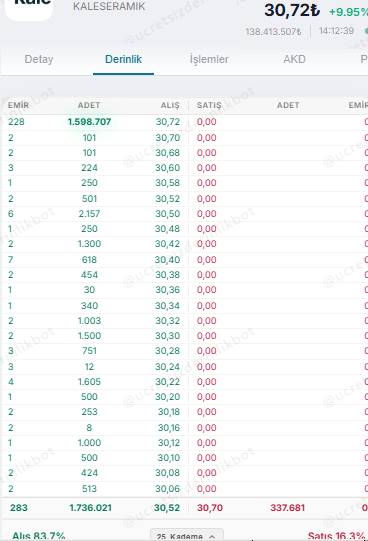
Task: Click the 1.736.021 total bid quantity
Action: coord(90,508)
